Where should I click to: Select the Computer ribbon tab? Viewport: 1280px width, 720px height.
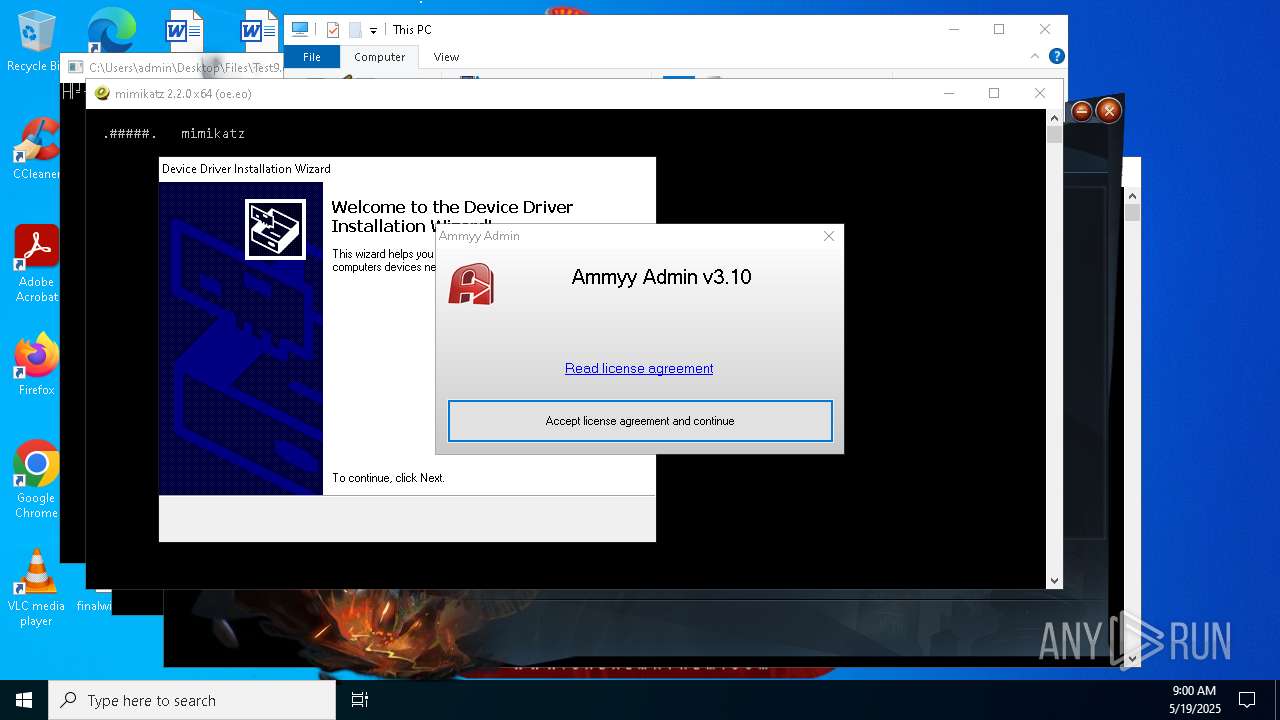click(x=379, y=57)
